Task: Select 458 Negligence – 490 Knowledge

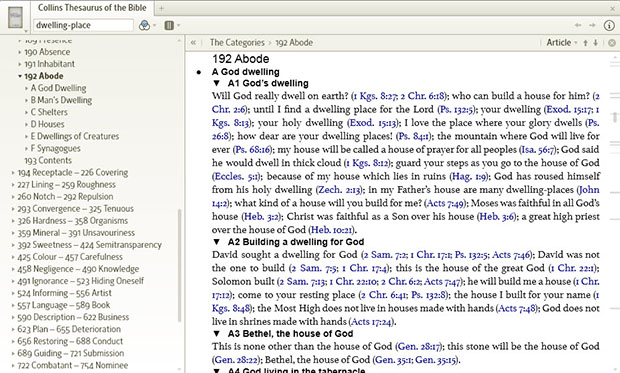Action: [78, 269]
